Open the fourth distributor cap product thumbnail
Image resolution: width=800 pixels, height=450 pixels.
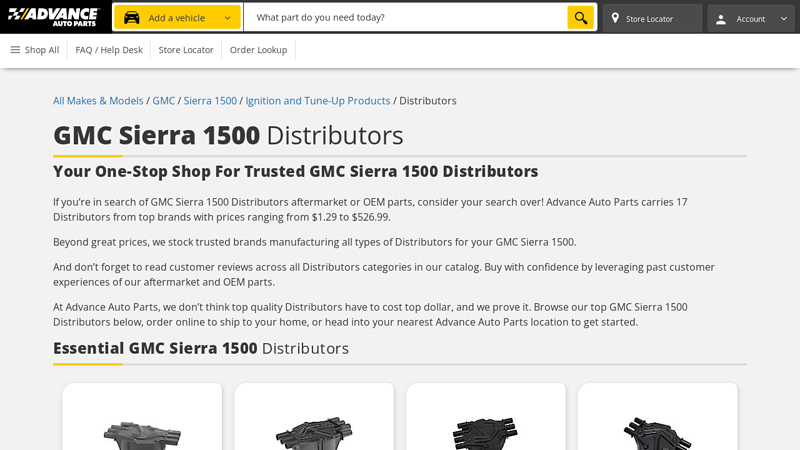coord(658,434)
